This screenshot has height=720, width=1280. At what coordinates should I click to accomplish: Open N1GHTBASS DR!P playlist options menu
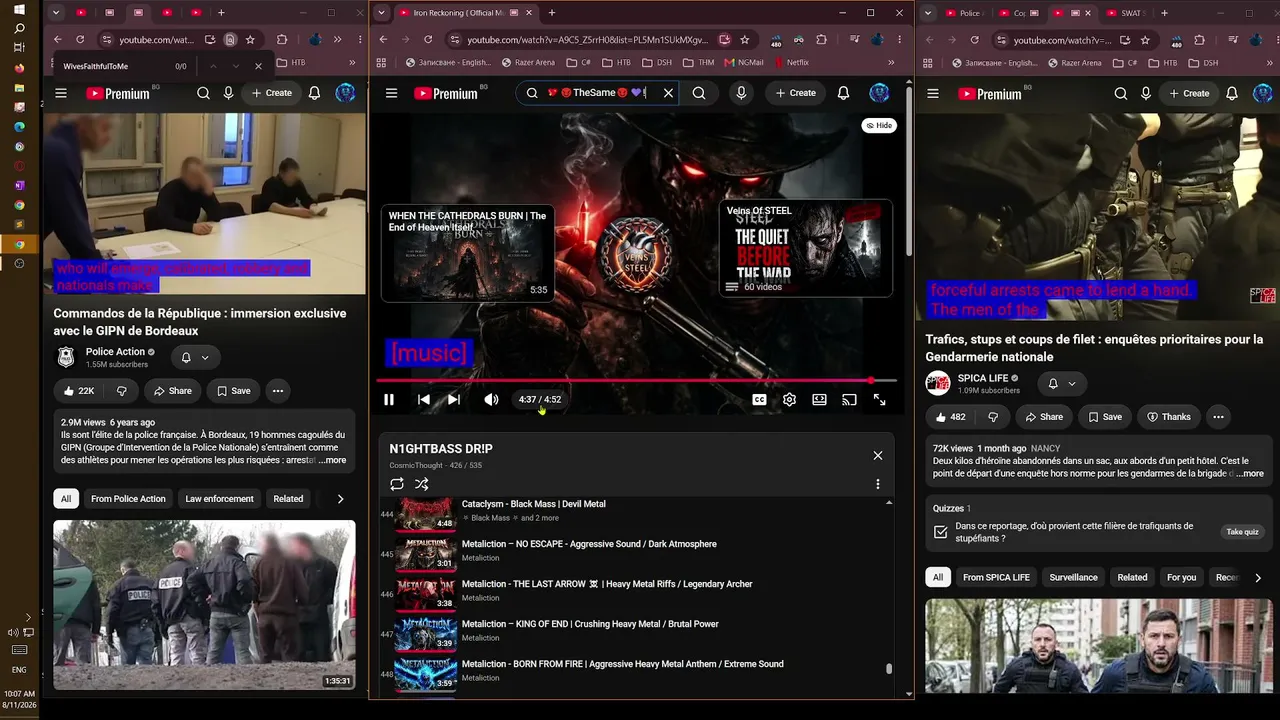[878, 484]
